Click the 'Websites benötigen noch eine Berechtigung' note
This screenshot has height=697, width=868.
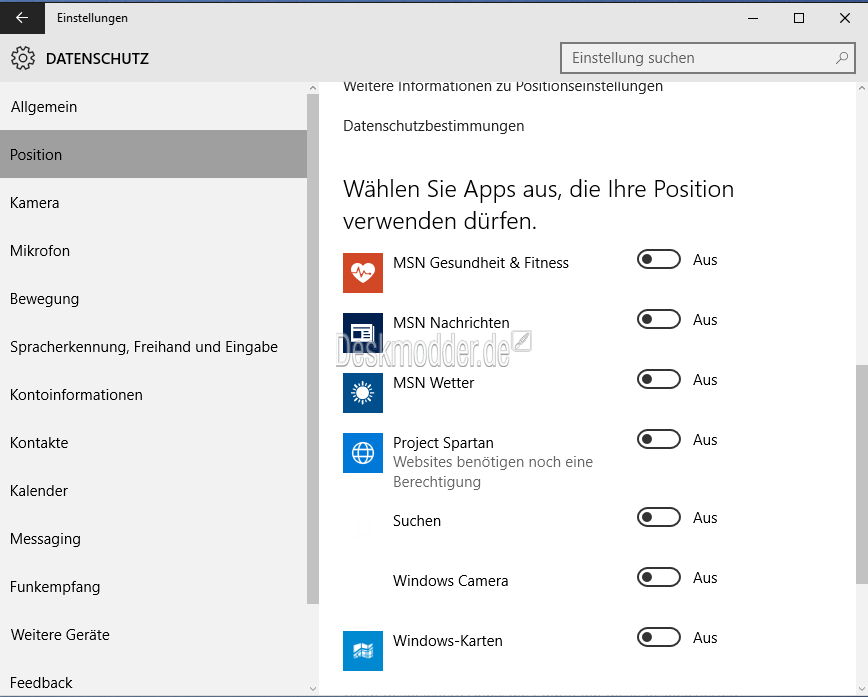pyautogui.click(x=493, y=472)
